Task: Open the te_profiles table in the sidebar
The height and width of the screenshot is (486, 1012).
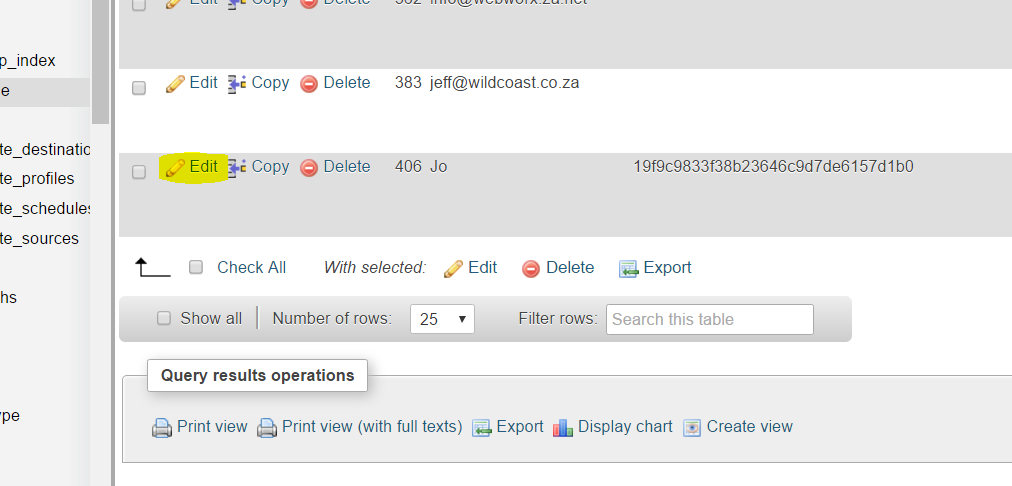Action: click(37, 179)
